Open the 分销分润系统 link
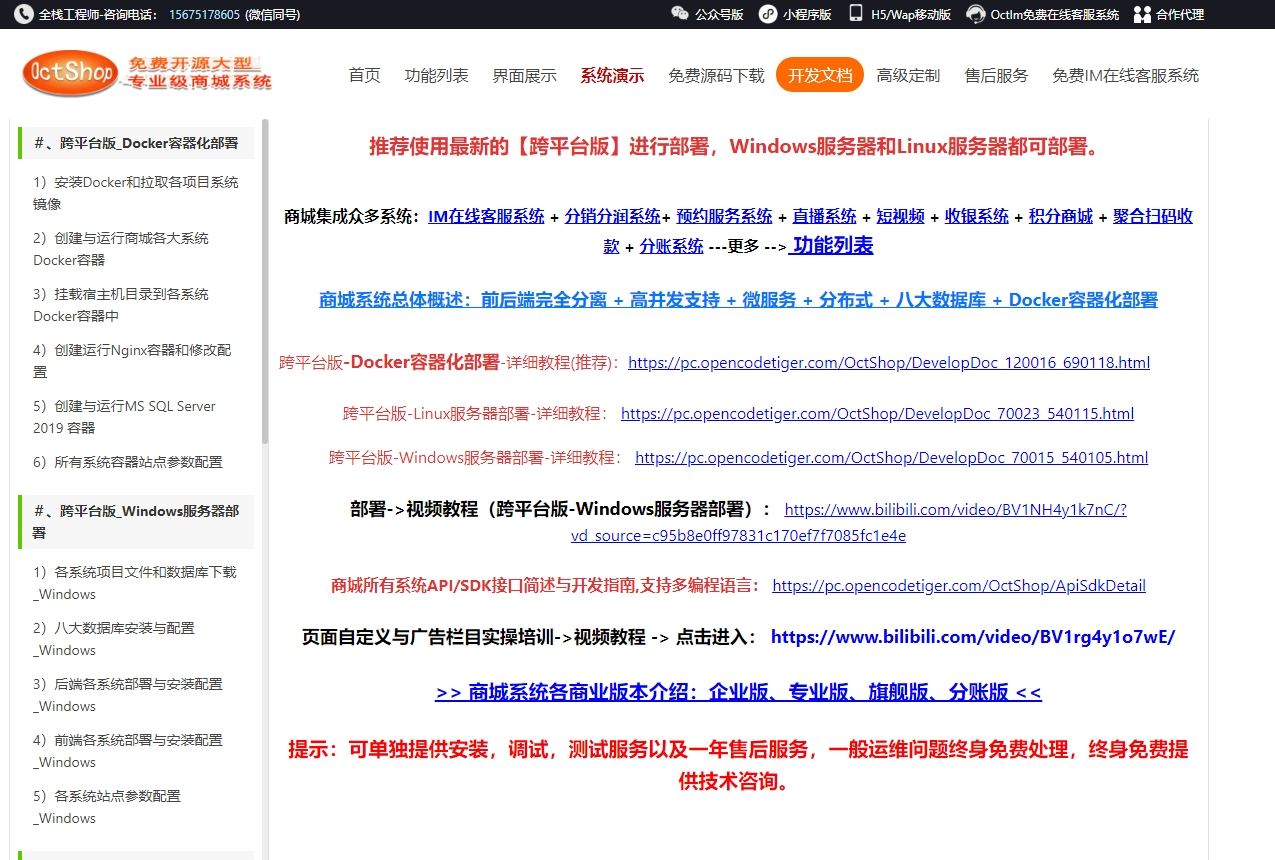This screenshot has height=860, width=1275. tap(613, 216)
